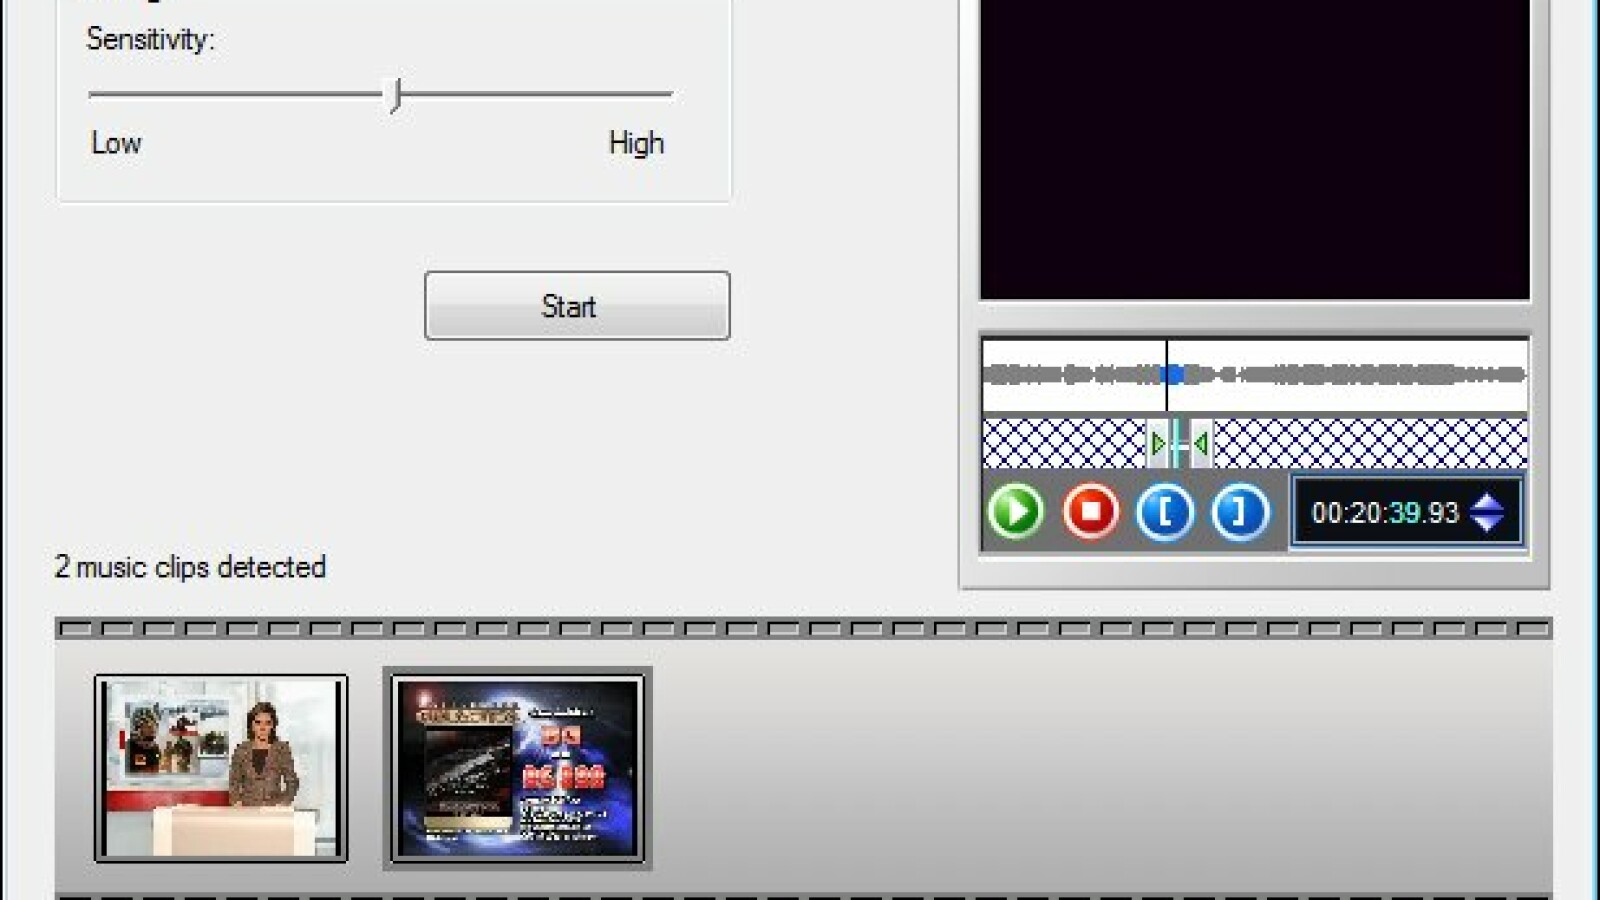Click the cyan jog marker between trim handles
Viewport: 1600px width, 900px height.
(x=1179, y=443)
